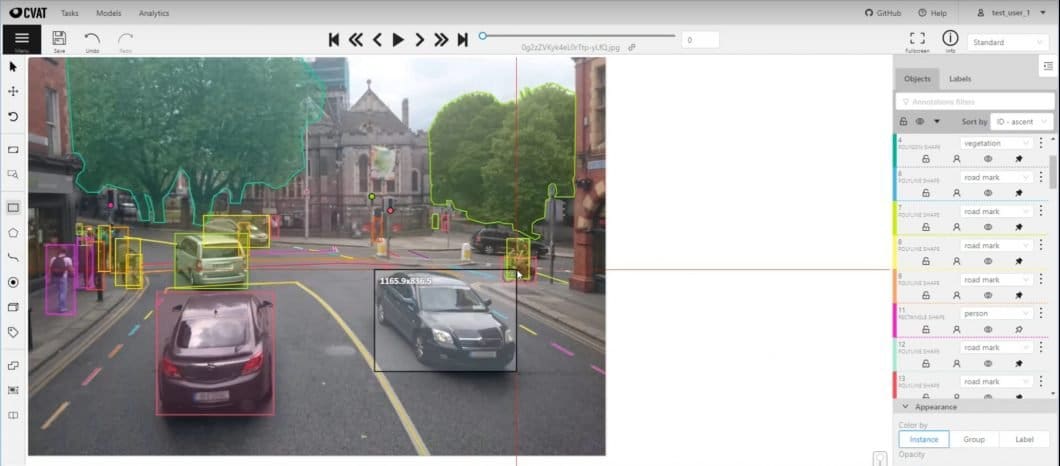The image size is (1060, 466).
Task: Select the tag setup tool
Action: pyautogui.click(x=13, y=332)
